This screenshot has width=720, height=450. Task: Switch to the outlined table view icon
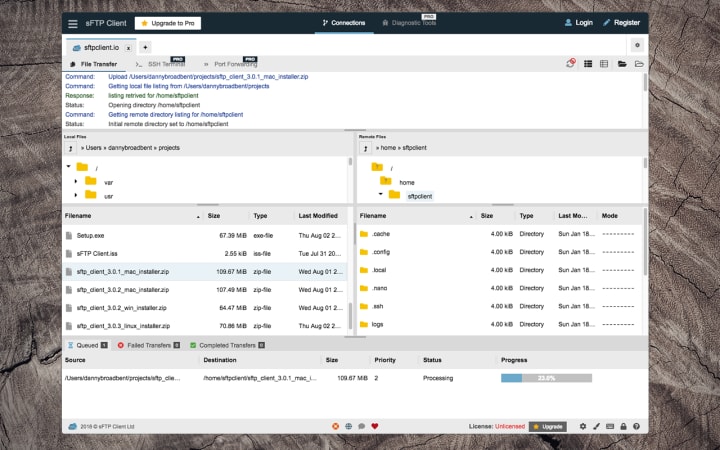(x=604, y=64)
